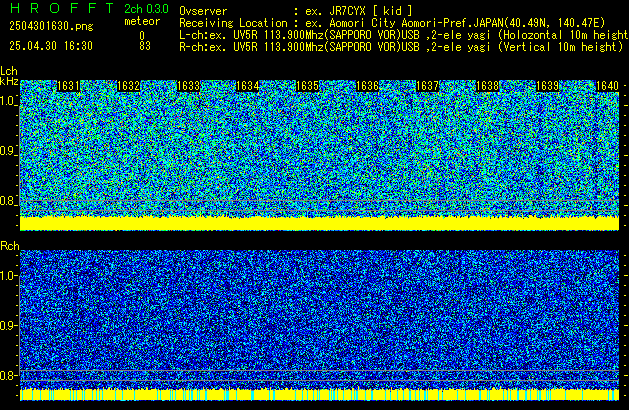Click the meteor count value 83
629x410 pixels.
point(145,46)
